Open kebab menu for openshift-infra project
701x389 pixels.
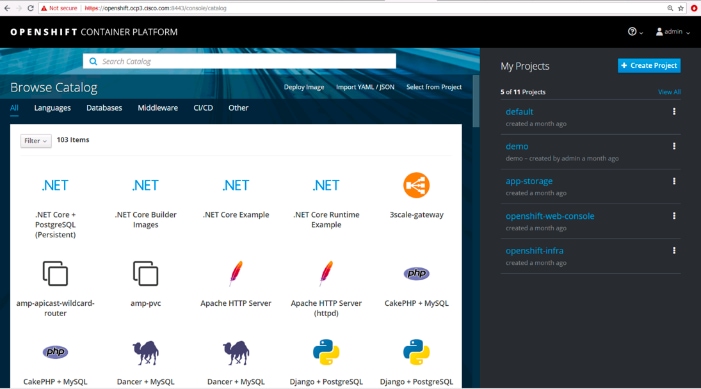point(674,251)
